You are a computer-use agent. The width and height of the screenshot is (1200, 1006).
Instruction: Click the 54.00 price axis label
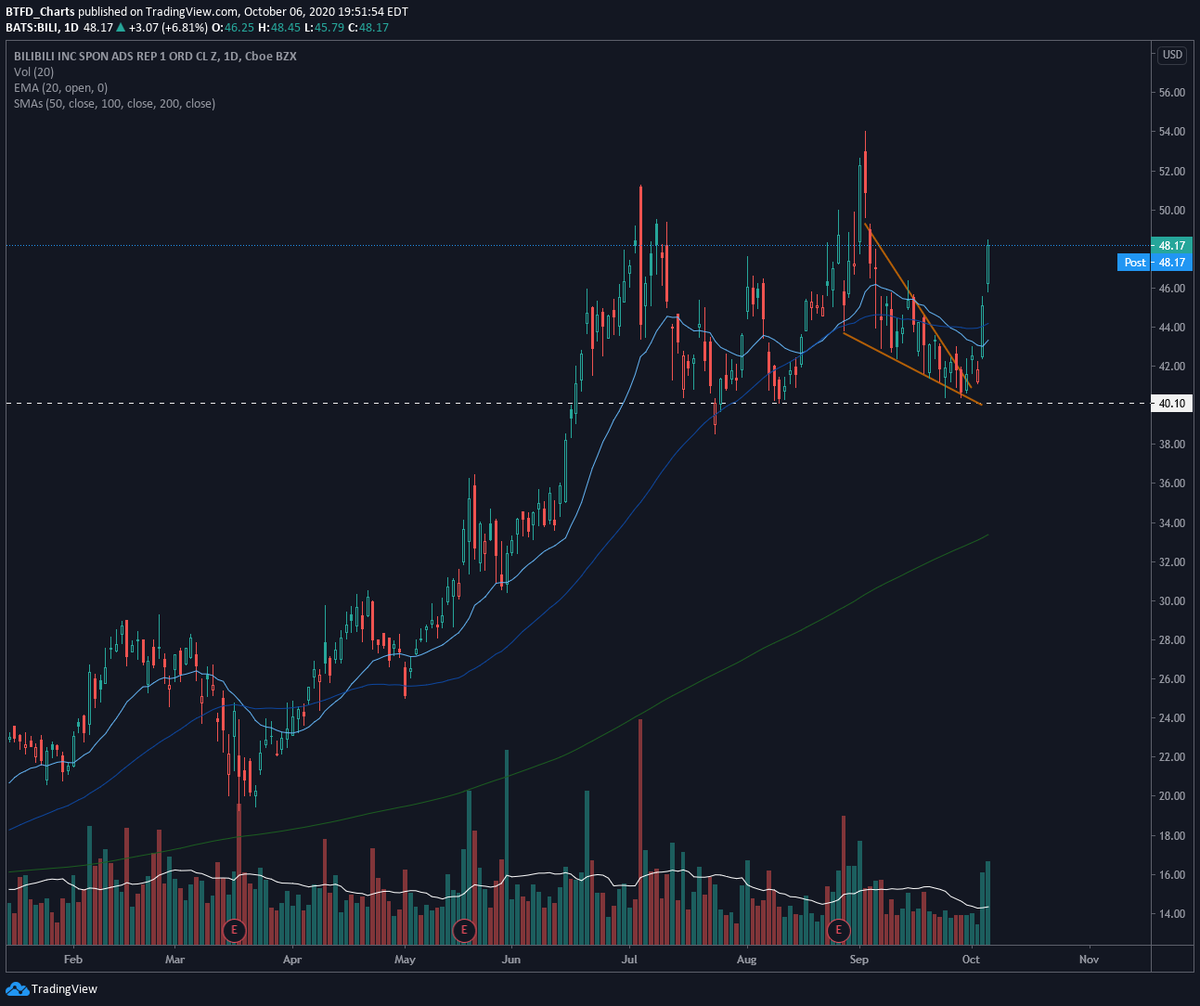(x=1171, y=132)
